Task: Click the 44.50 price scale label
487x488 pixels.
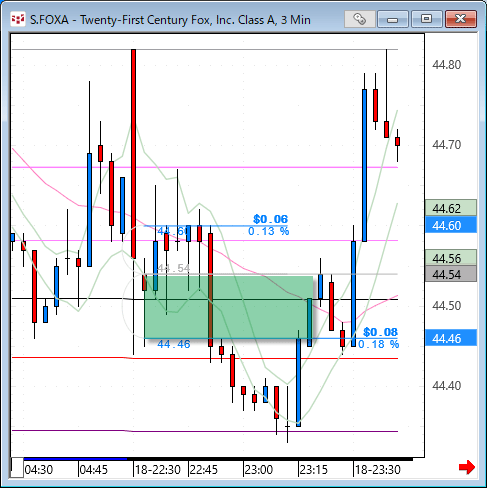Action: tap(446, 306)
